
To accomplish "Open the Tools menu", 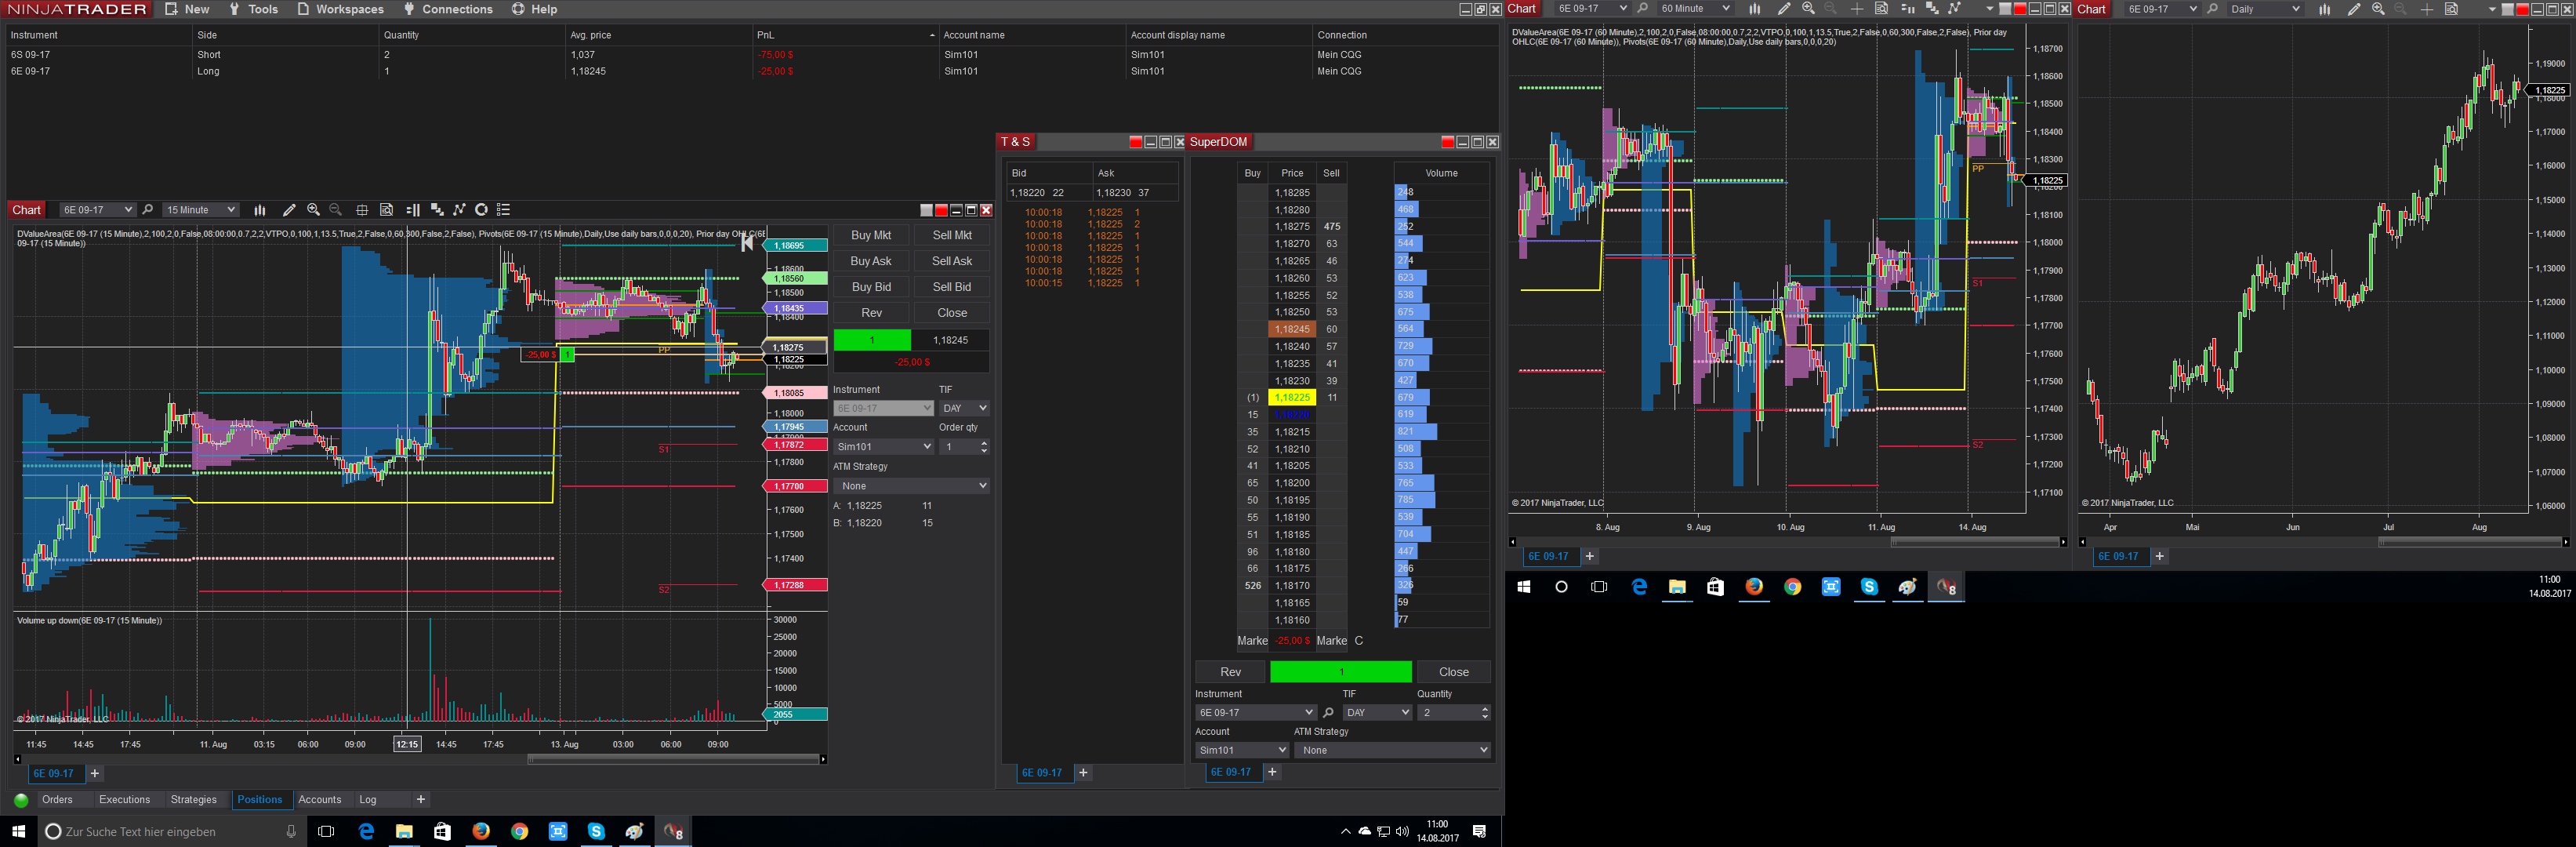I will pyautogui.click(x=253, y=9).
